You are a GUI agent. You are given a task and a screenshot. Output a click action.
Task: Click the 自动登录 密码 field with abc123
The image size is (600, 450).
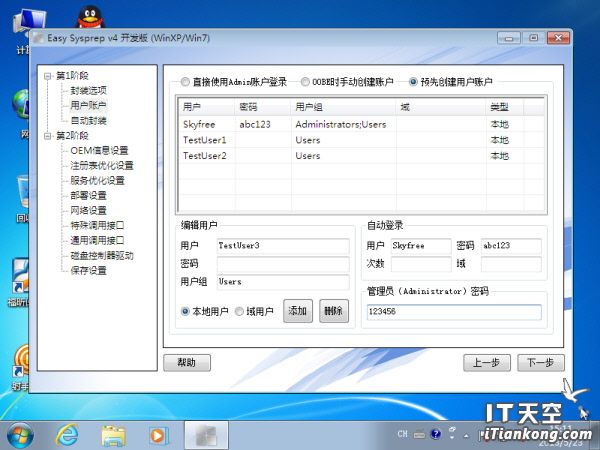pos(511,246)
